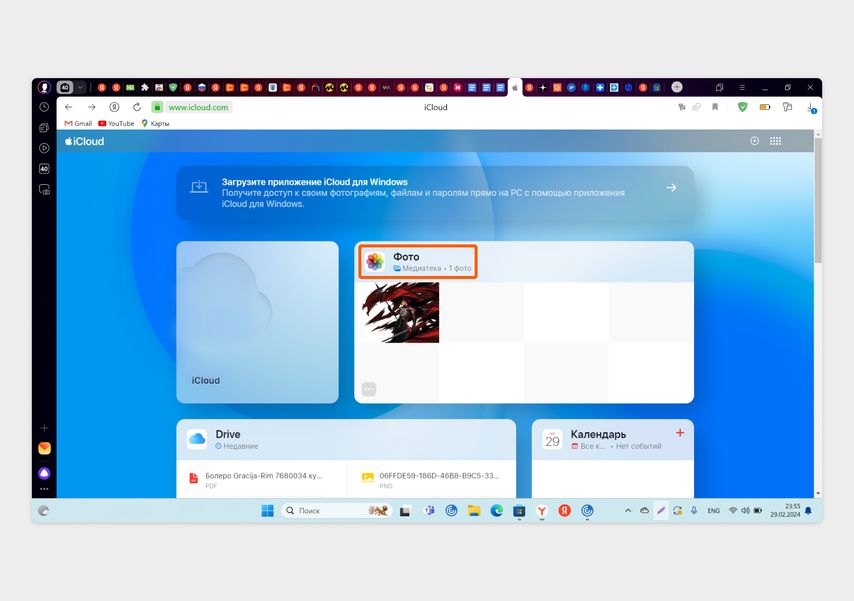This screenshot has height=601, width=854.
Task: Open the iCloud apps grid launcher
Action: (776, 141)
